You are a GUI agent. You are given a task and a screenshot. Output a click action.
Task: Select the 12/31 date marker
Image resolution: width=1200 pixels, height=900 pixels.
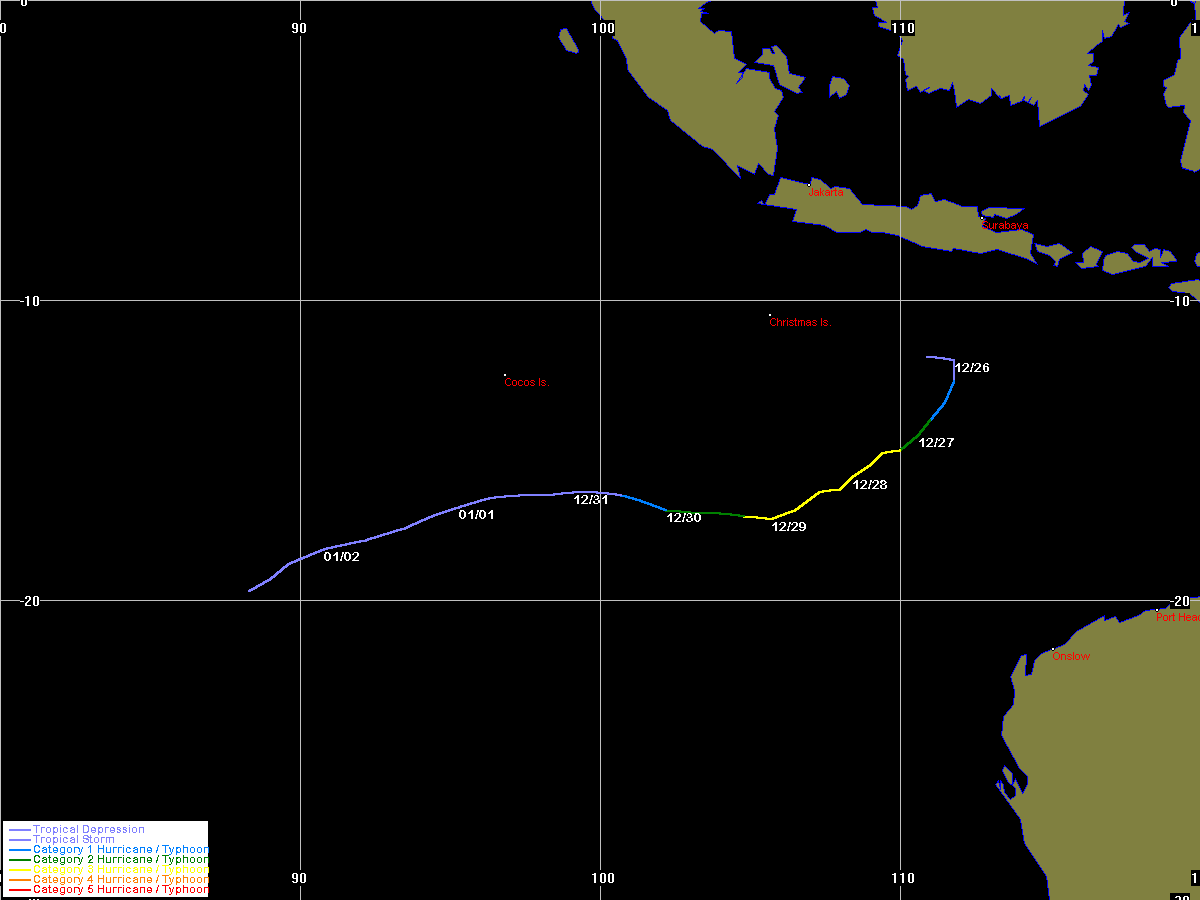(x=591, y=500)
